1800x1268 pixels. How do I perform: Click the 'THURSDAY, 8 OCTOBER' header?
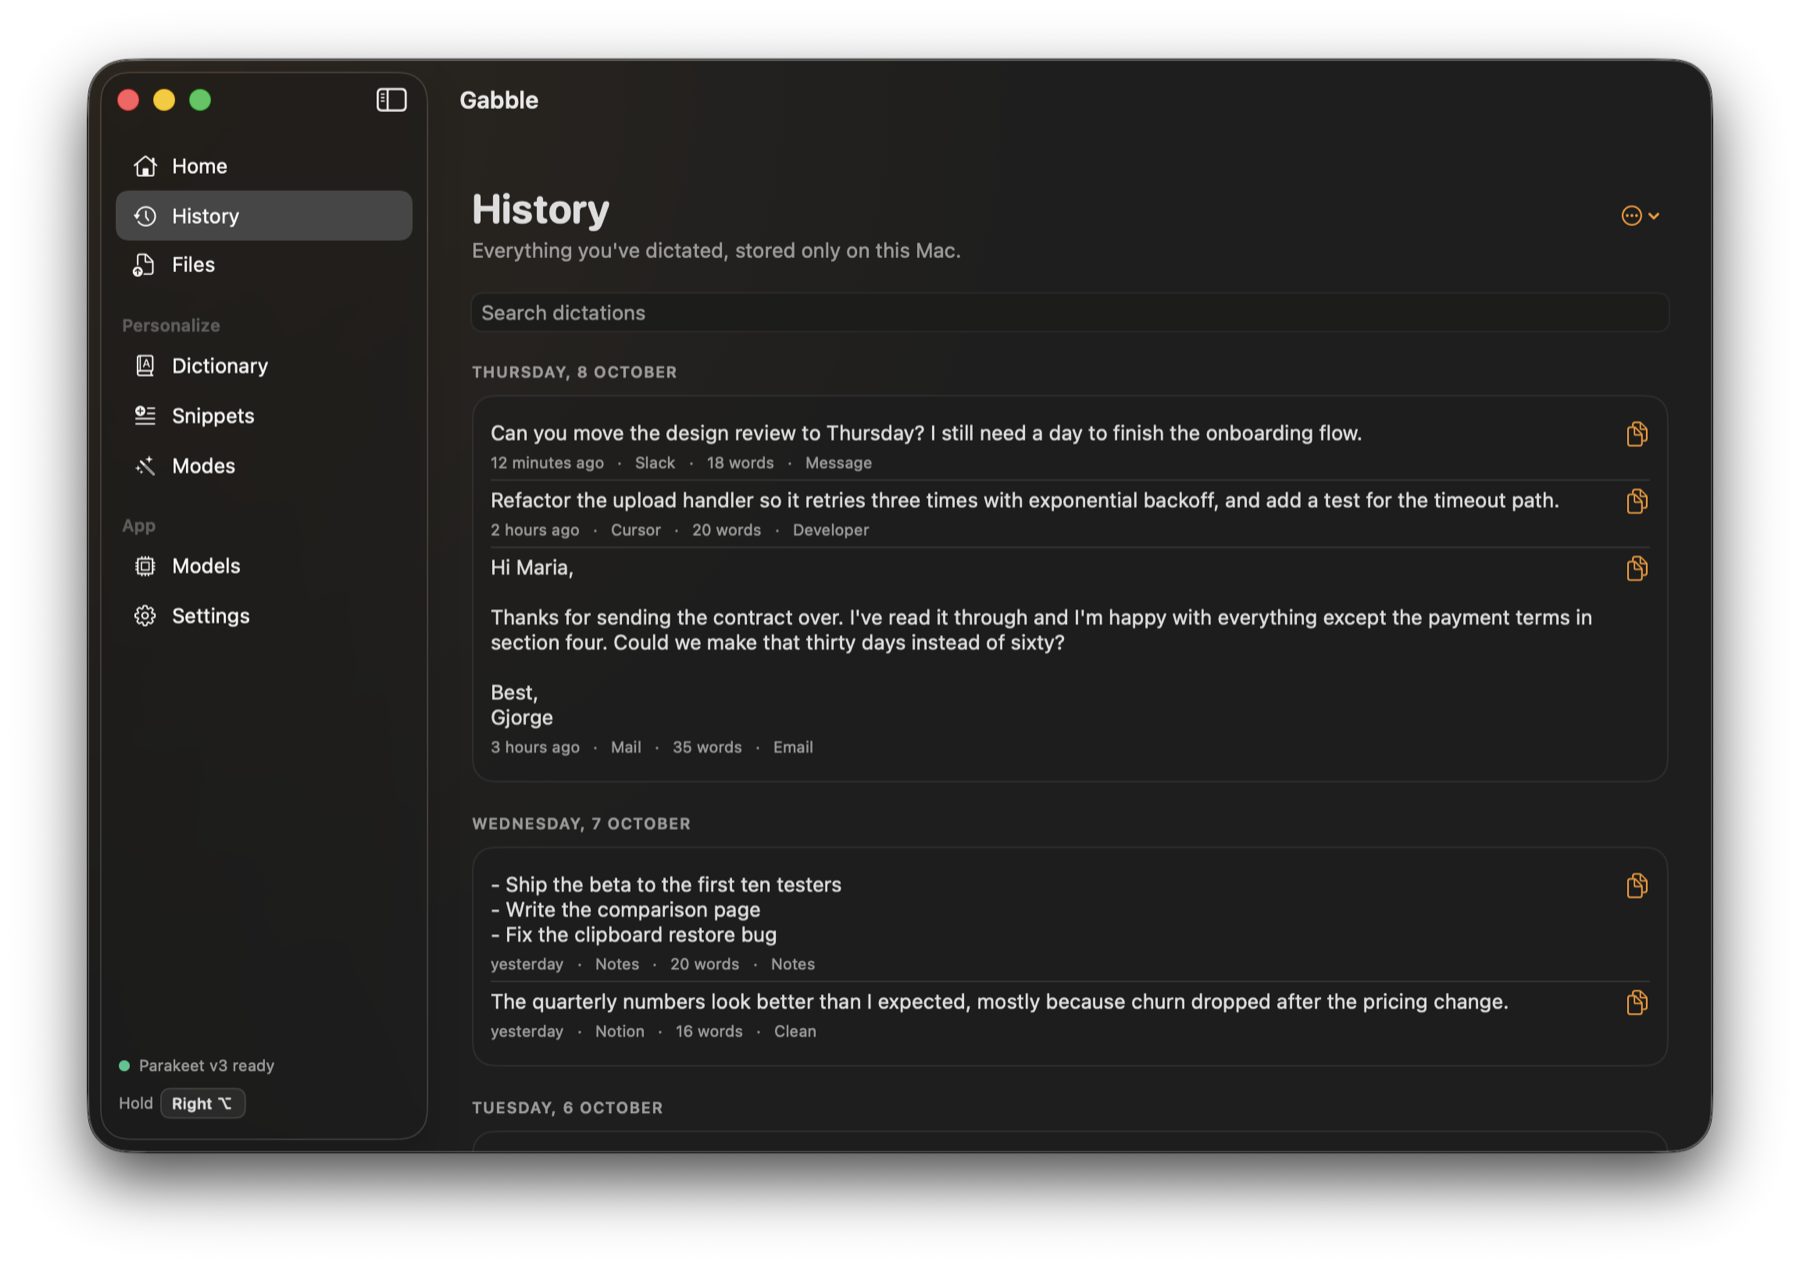[575, 372]
